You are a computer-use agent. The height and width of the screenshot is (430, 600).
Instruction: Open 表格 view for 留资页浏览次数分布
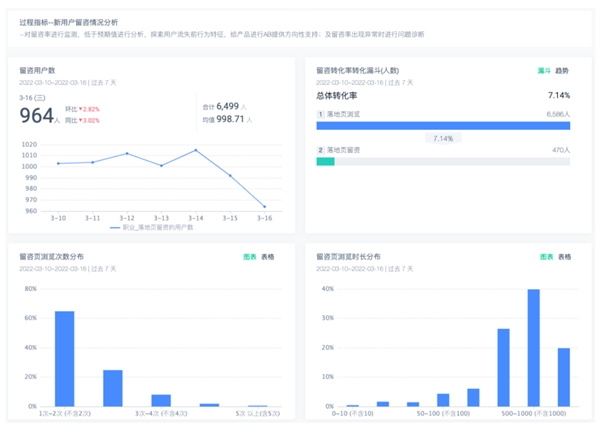(x=268, y=257)
